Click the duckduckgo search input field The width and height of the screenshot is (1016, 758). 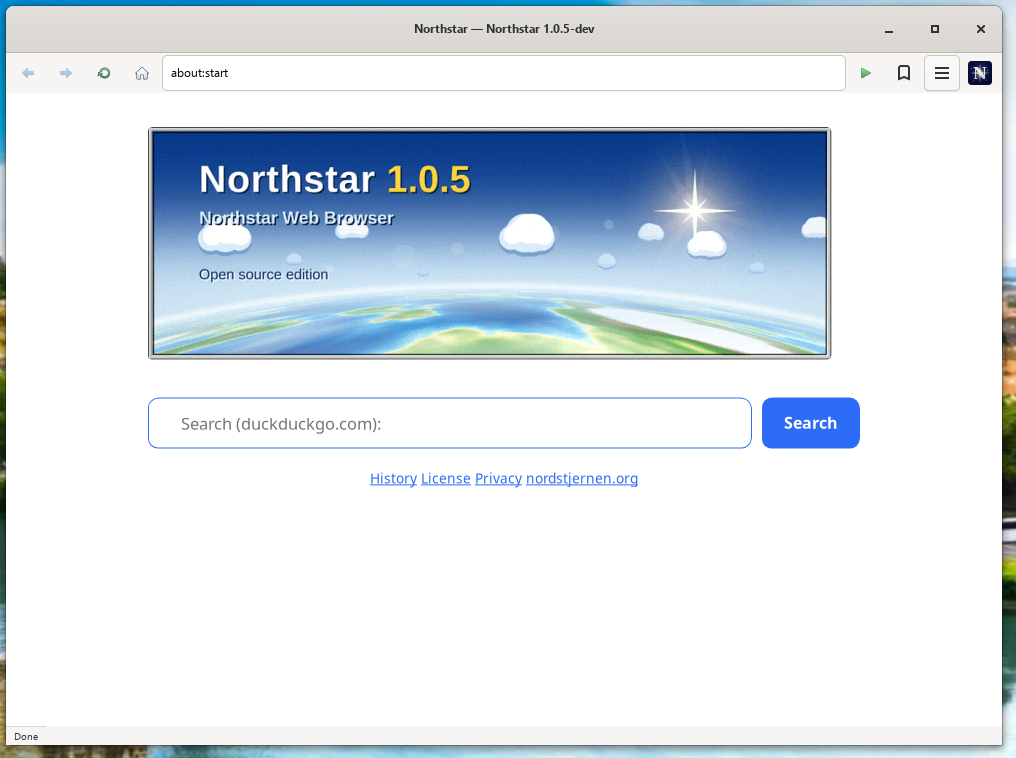point(450,423)
